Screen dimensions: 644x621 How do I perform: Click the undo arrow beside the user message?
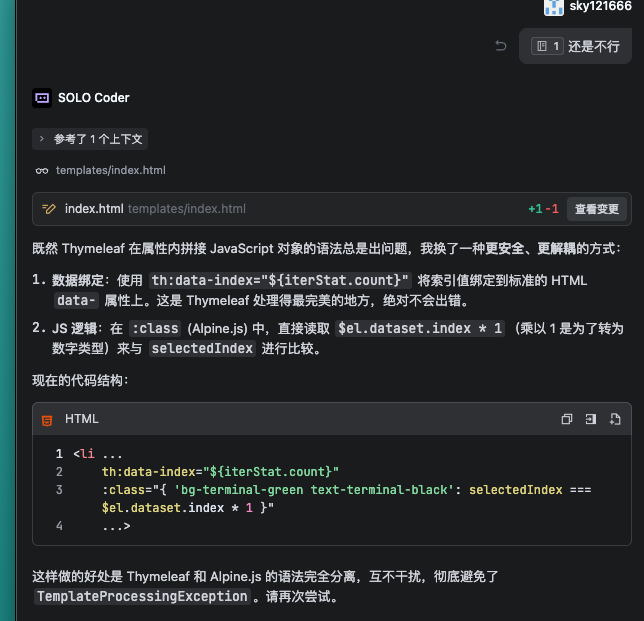click(501, 46)
